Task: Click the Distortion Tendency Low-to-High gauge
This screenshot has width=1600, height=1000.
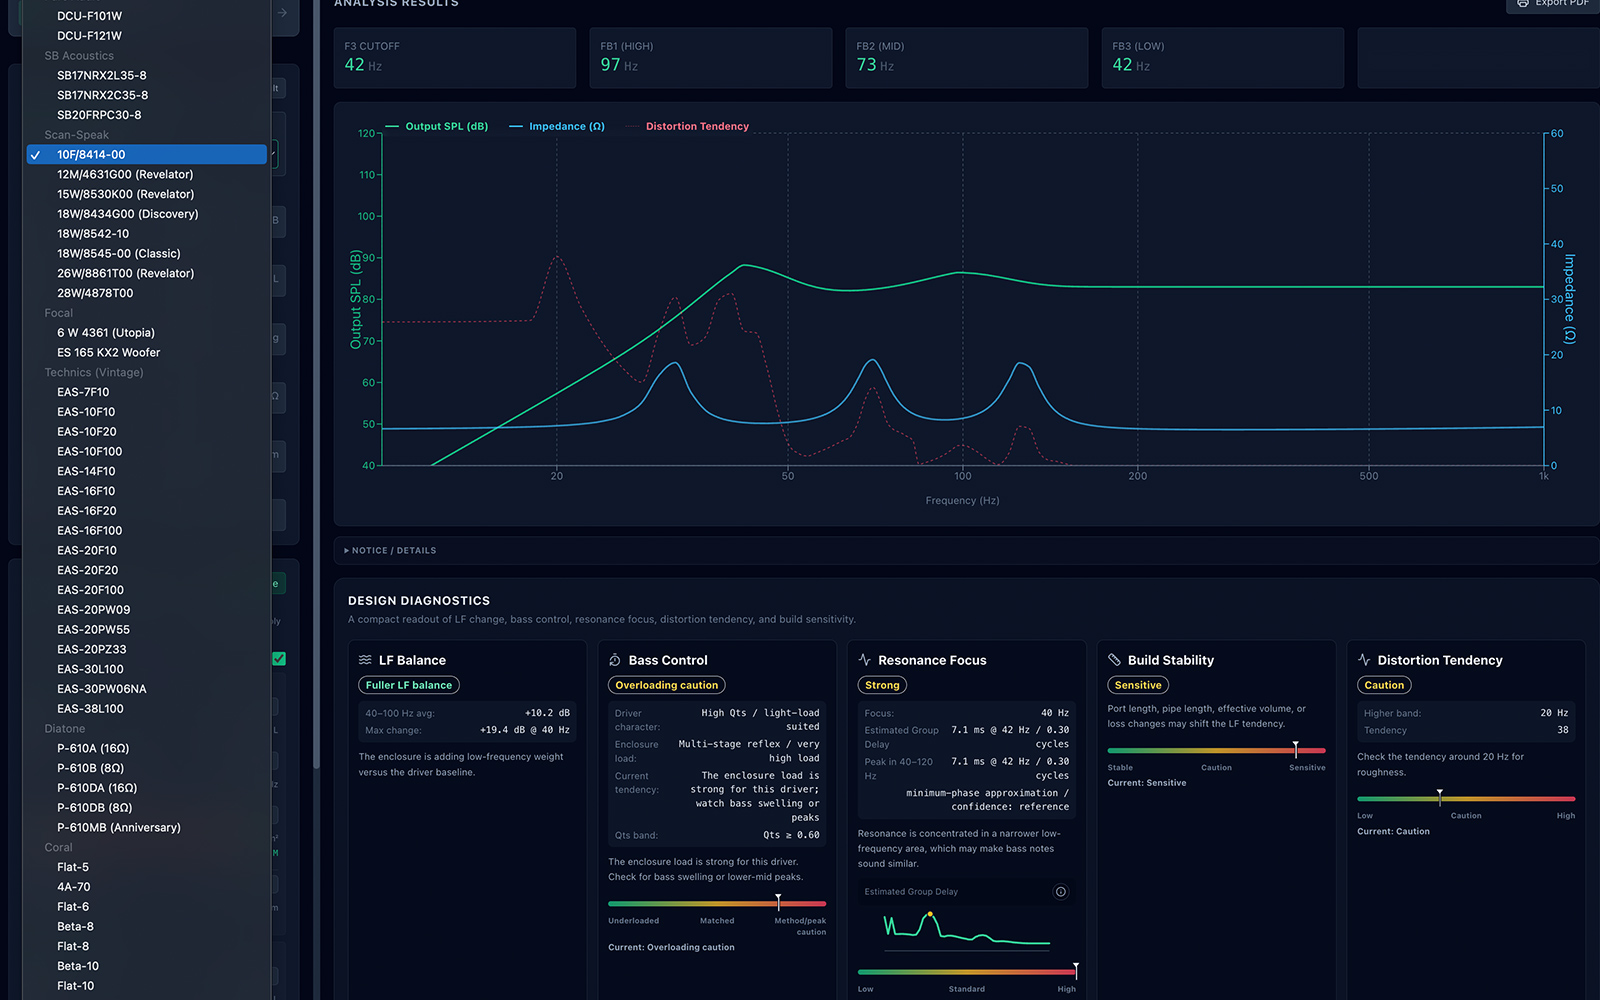Action: click(1466, 799)
